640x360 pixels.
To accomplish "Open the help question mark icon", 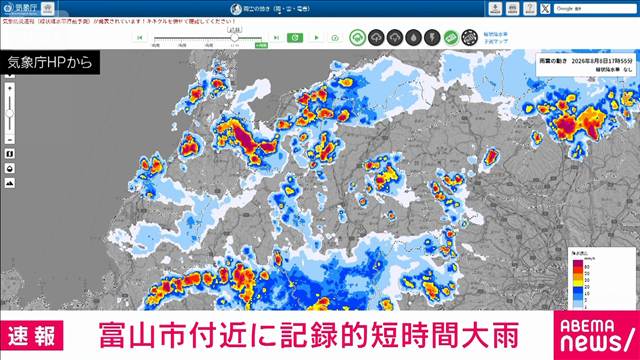I will pyautogui.click(x=529, y=9).
